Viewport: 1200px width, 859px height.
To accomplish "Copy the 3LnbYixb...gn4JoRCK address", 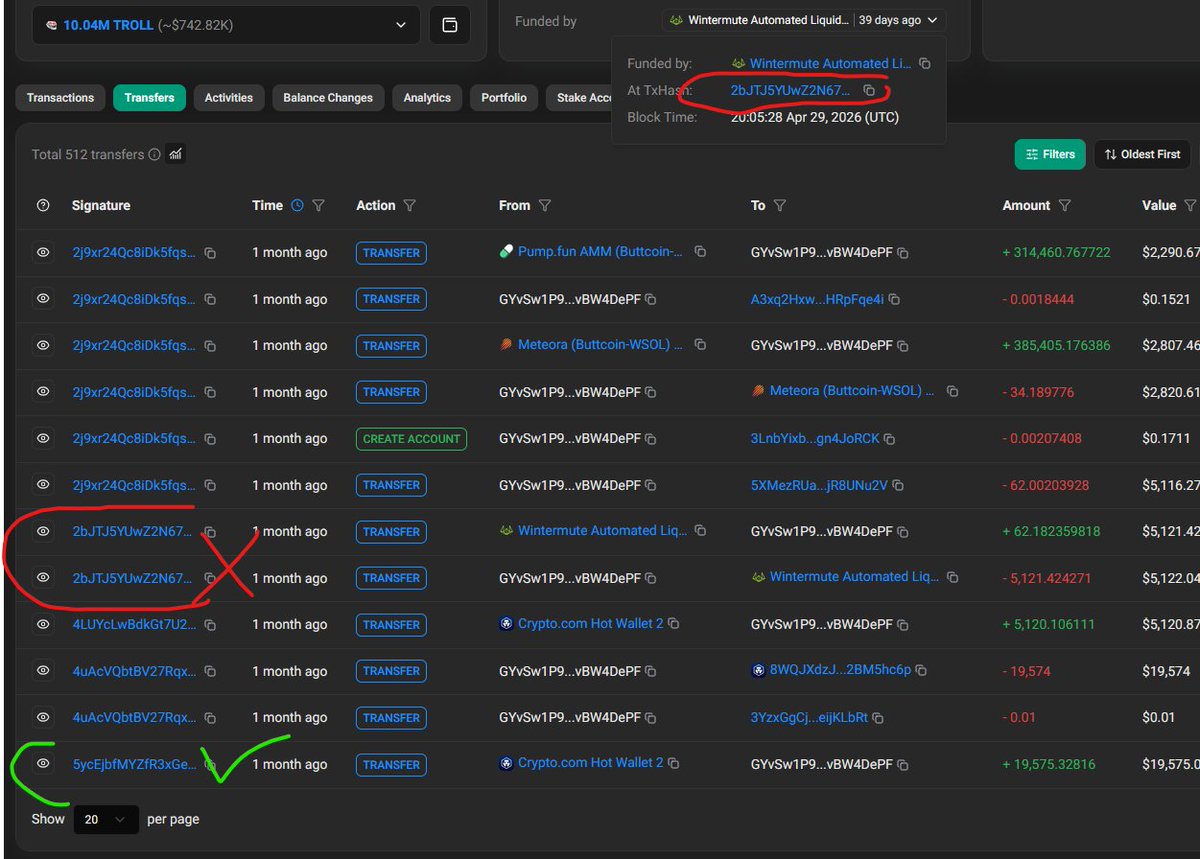I will point(889,439).
